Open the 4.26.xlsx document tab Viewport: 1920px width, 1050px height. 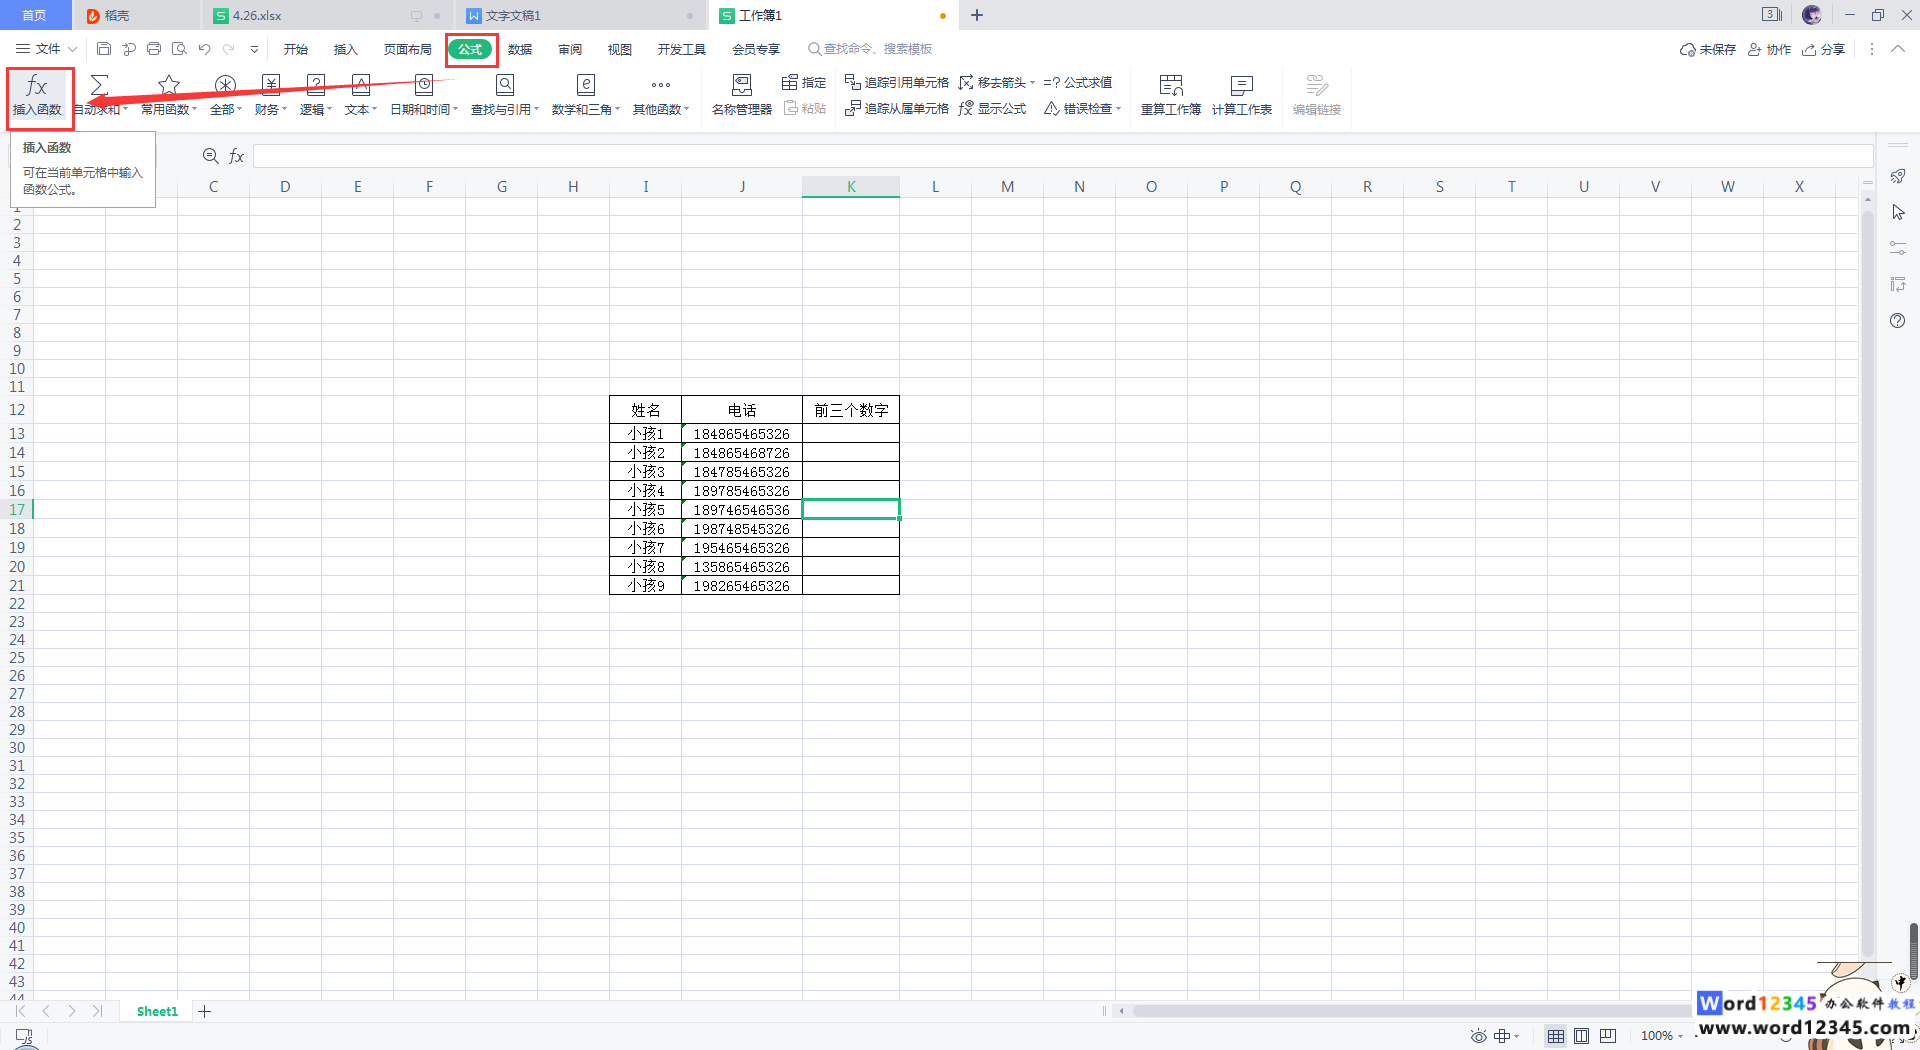257,16
